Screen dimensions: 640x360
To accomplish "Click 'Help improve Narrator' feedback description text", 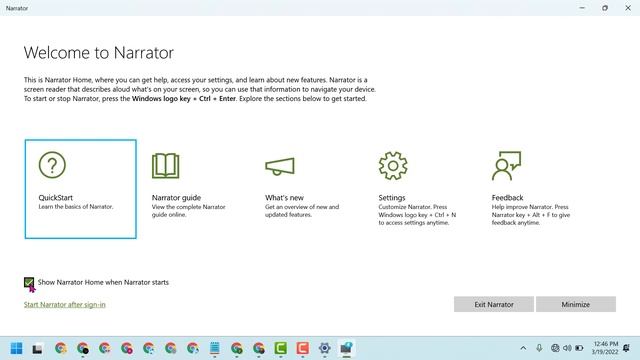I will 531,215.
